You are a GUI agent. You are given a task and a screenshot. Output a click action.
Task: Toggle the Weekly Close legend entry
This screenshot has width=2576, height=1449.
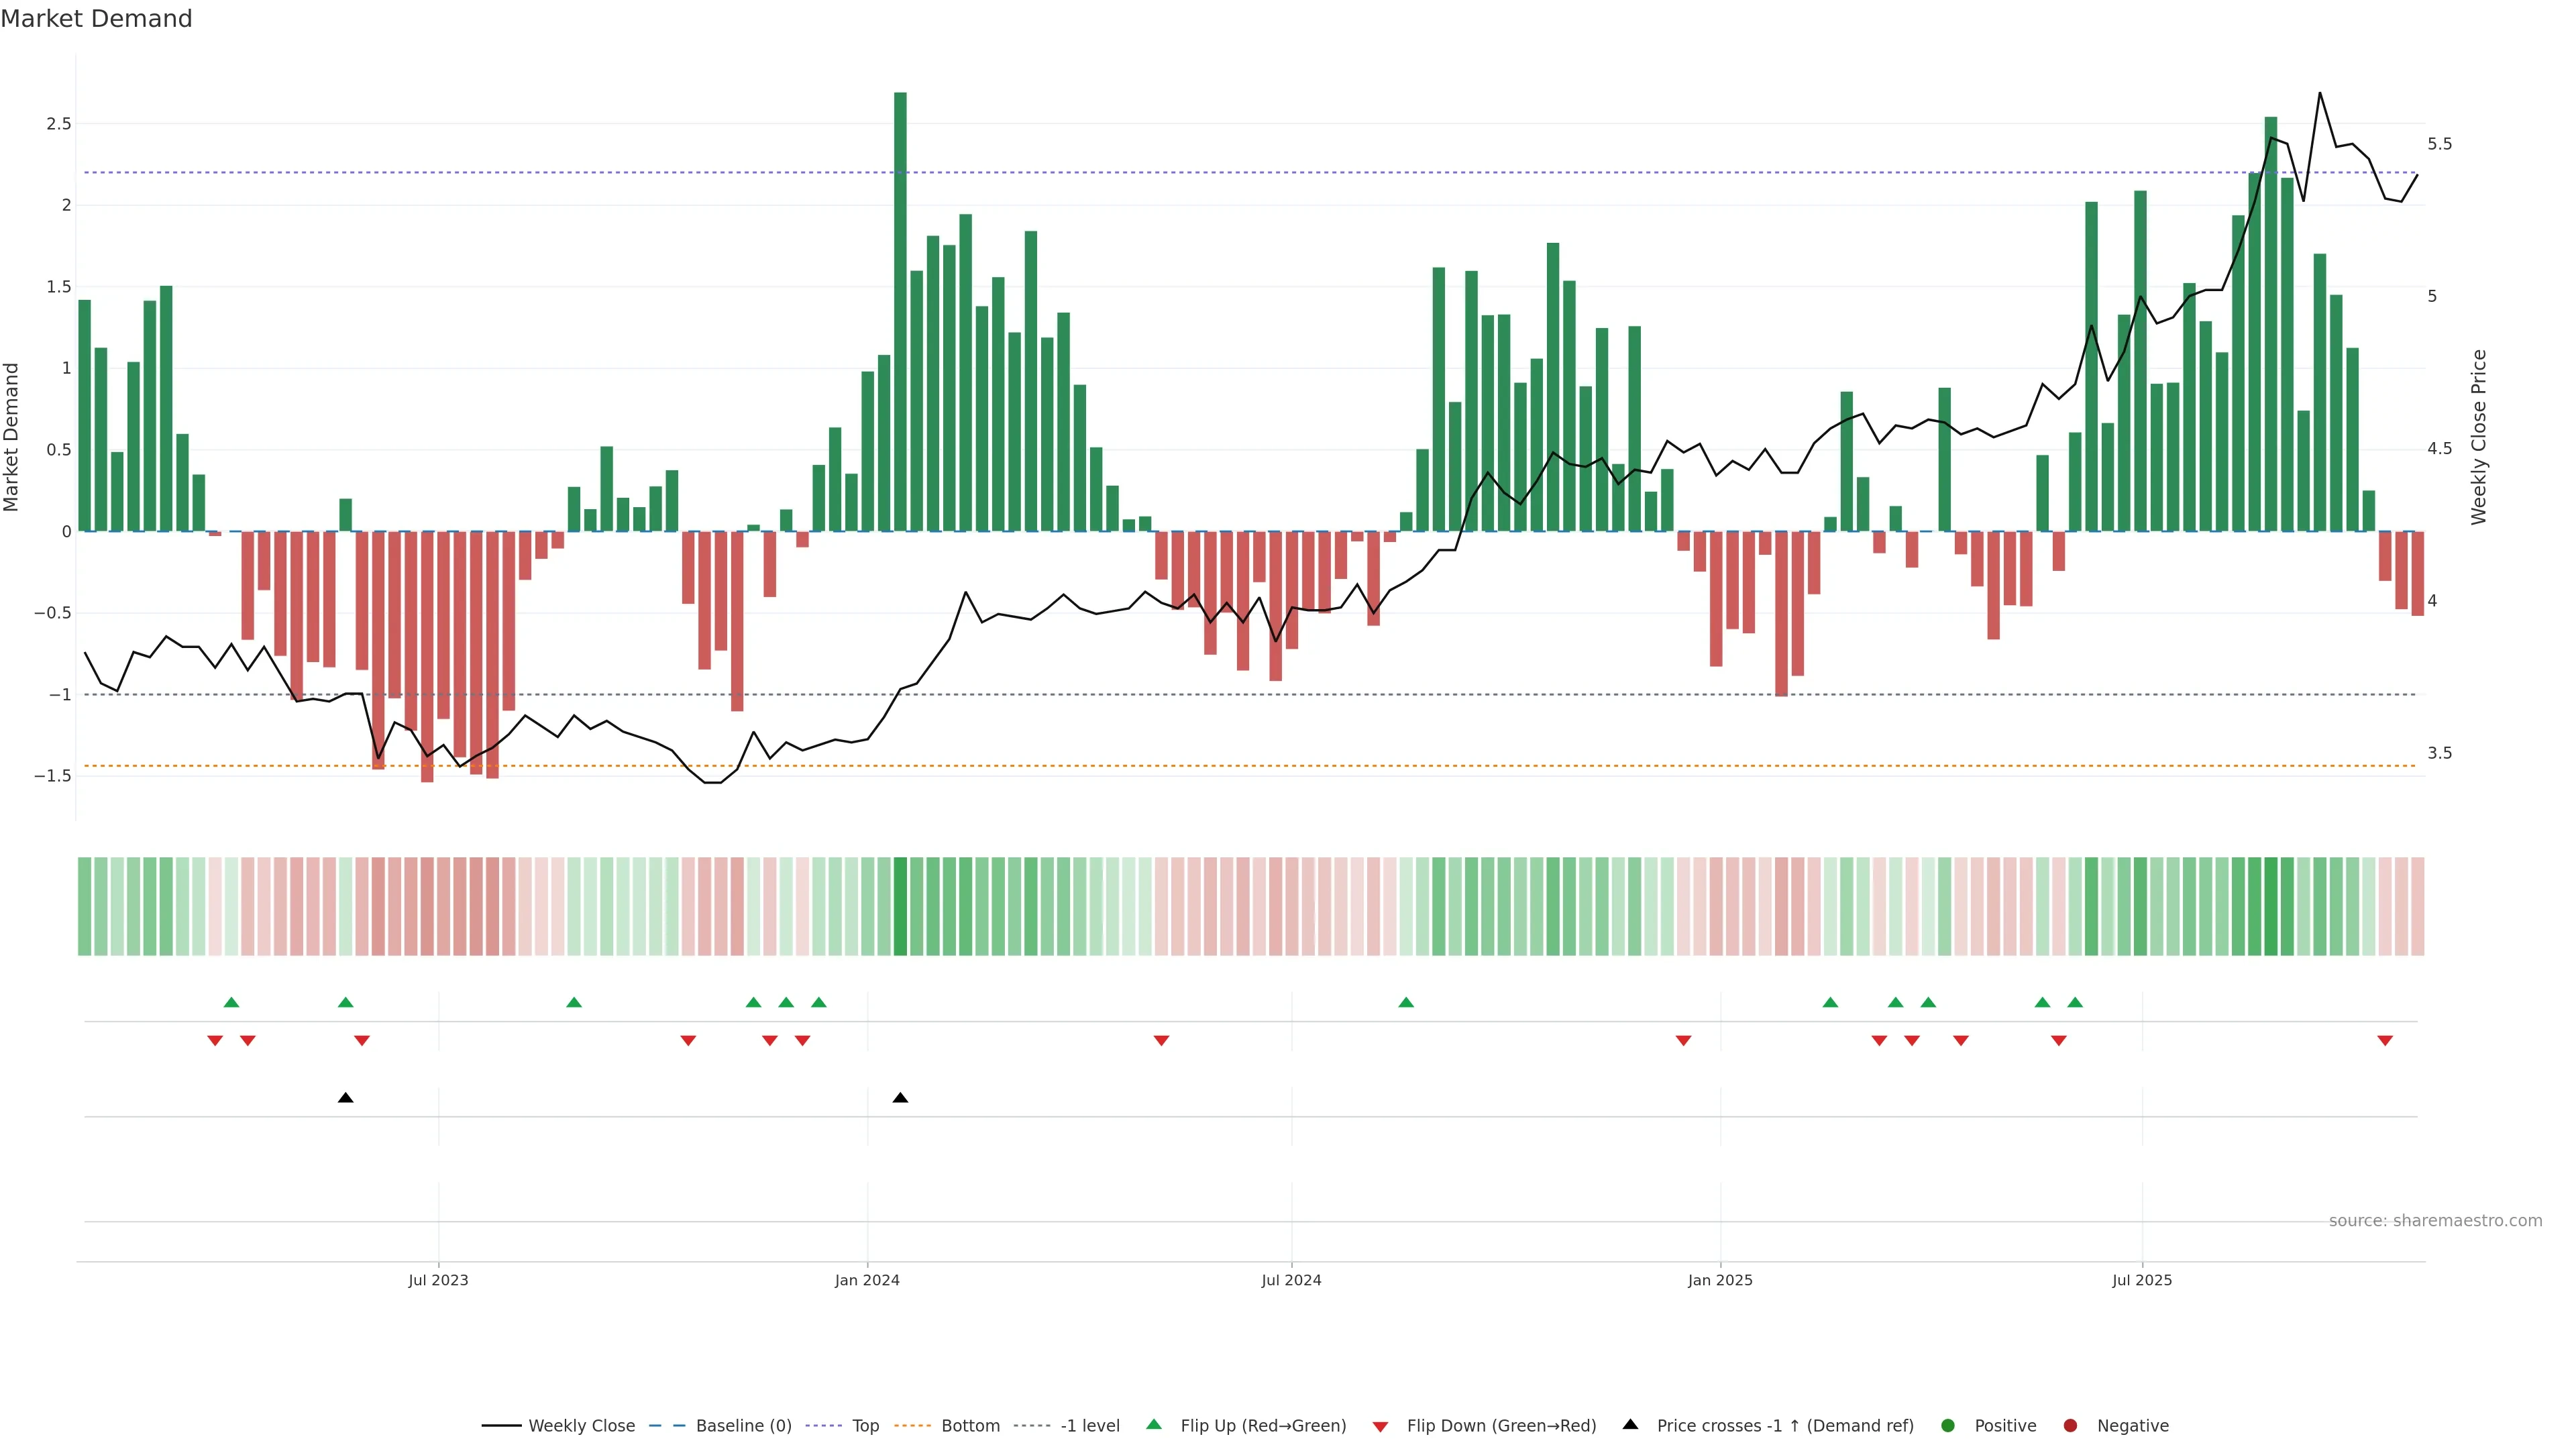pos(581,1425)
